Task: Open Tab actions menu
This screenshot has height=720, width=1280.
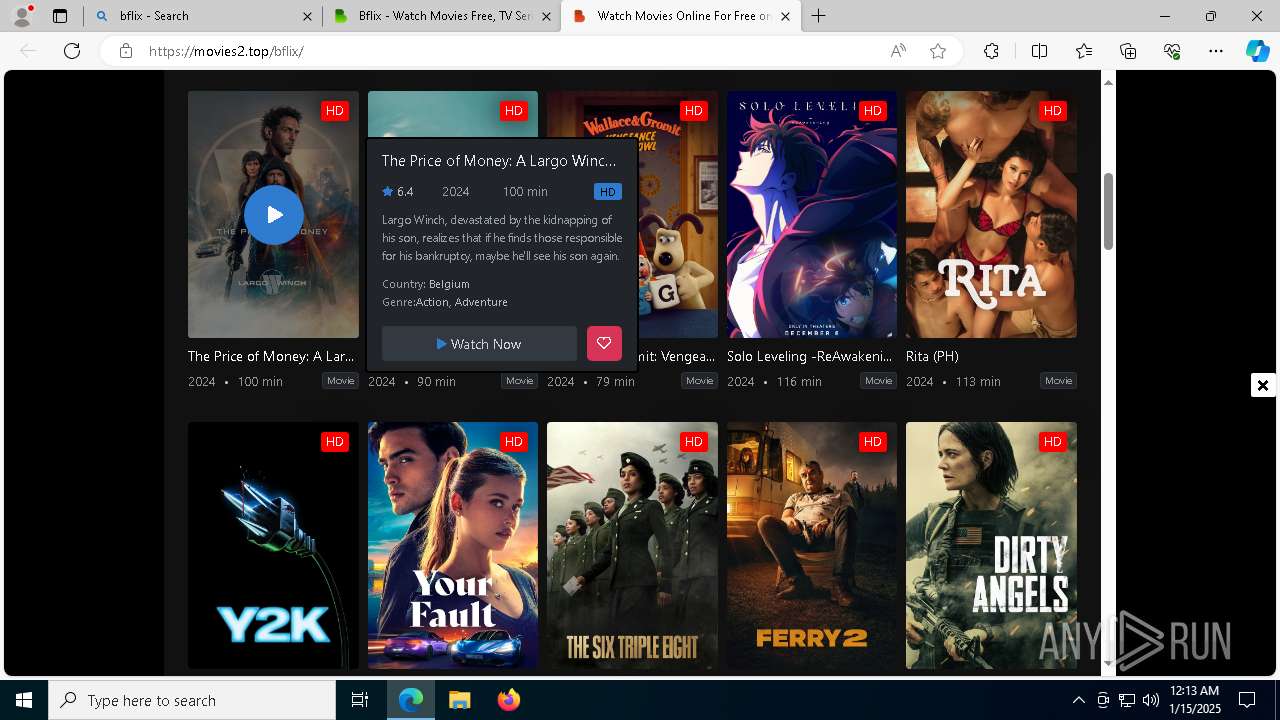Action: (60, 16)
